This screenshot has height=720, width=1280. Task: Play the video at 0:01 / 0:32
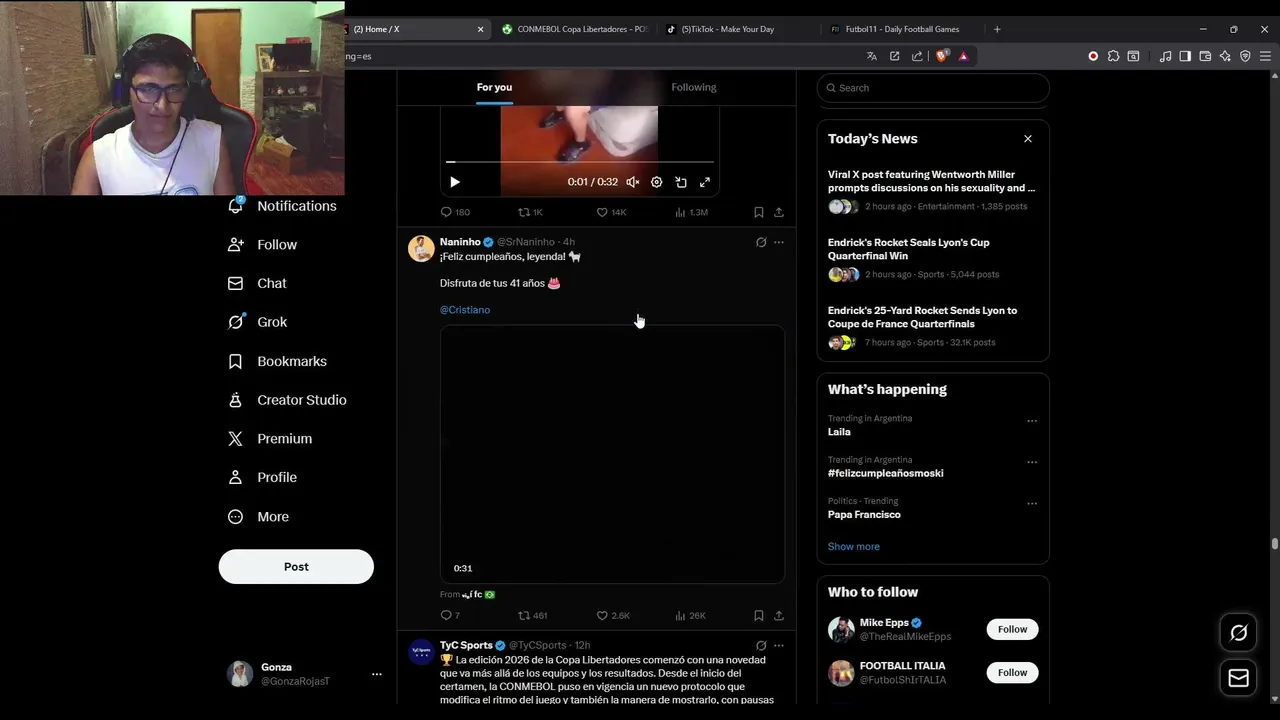click(x=455, y=182)
